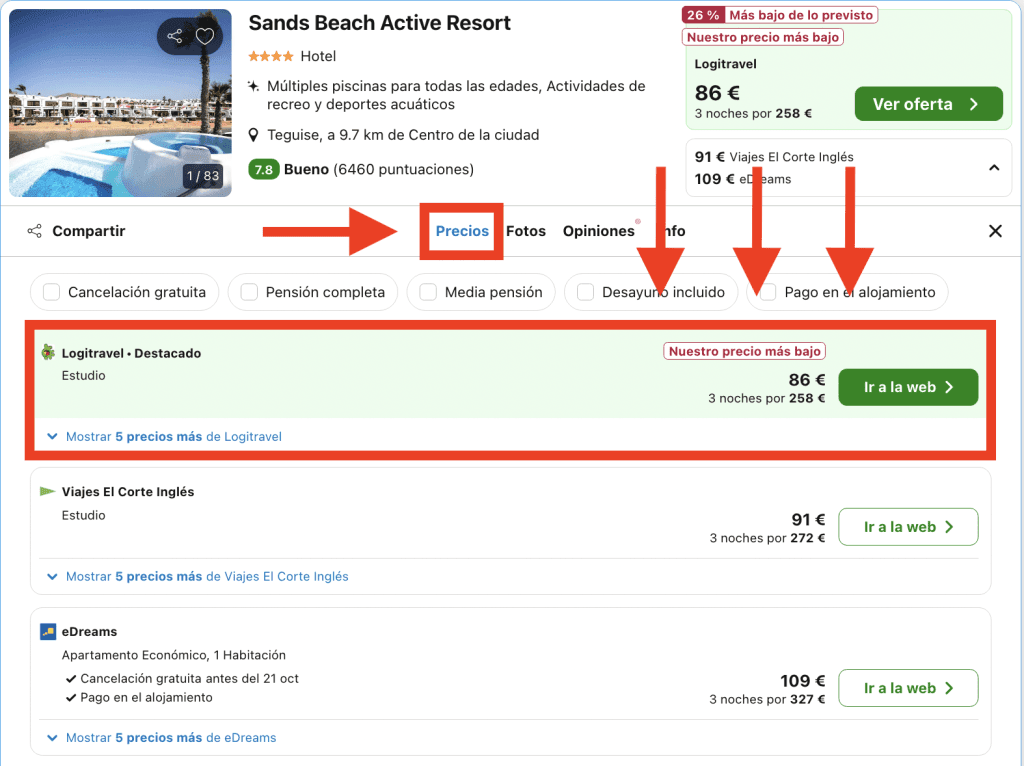The width and height of the screenshot is (1024, 766).
Task: Tap the heart favorite icon on photo
Action: point(205,36)
